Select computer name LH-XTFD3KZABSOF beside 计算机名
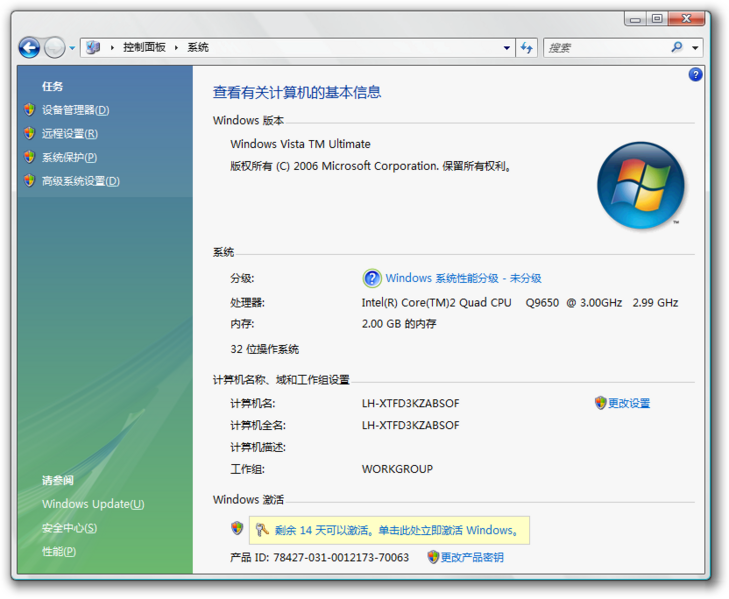This screenshot has height=599, width=729. coord(411,403)
